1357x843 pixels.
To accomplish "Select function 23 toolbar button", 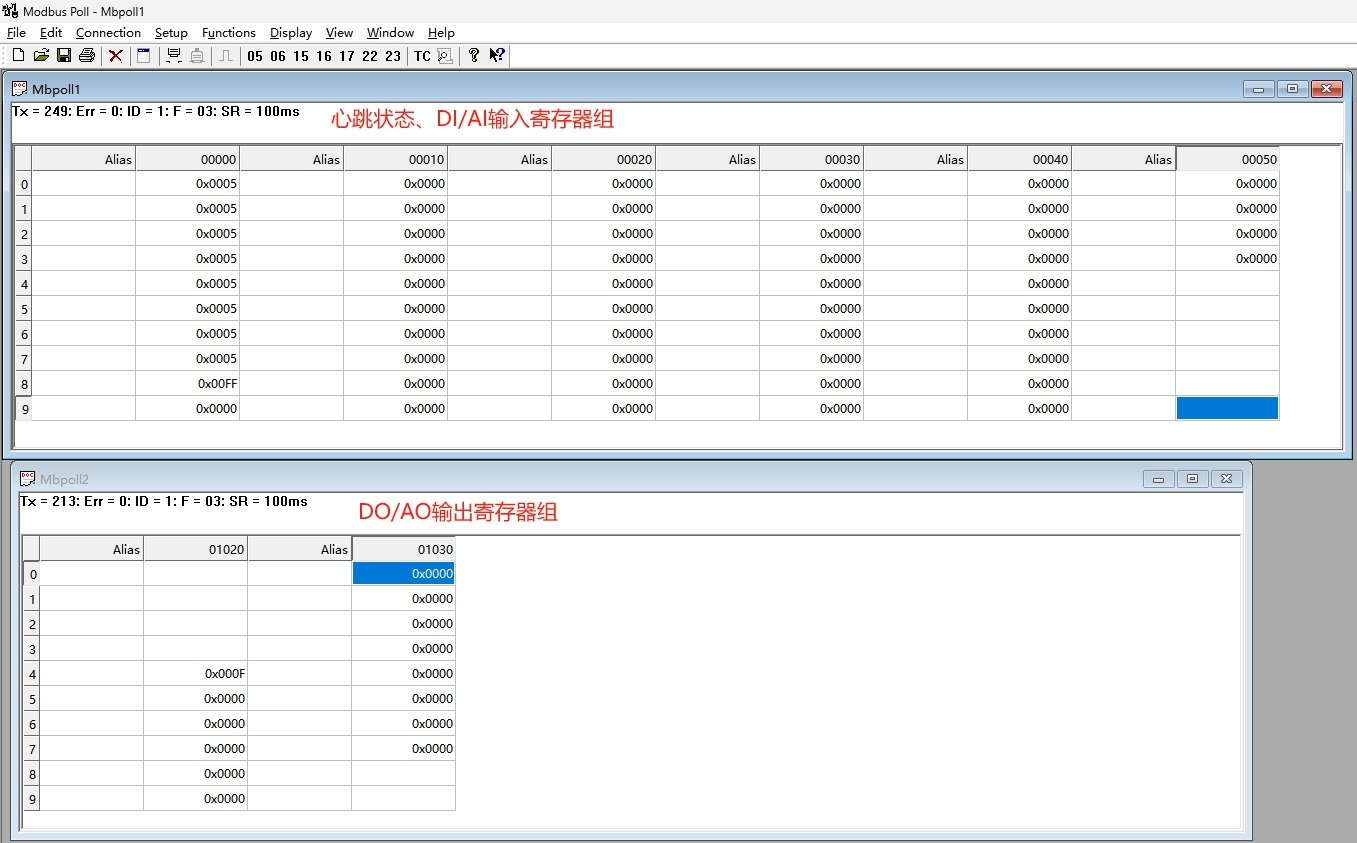I will pos(393,56).
